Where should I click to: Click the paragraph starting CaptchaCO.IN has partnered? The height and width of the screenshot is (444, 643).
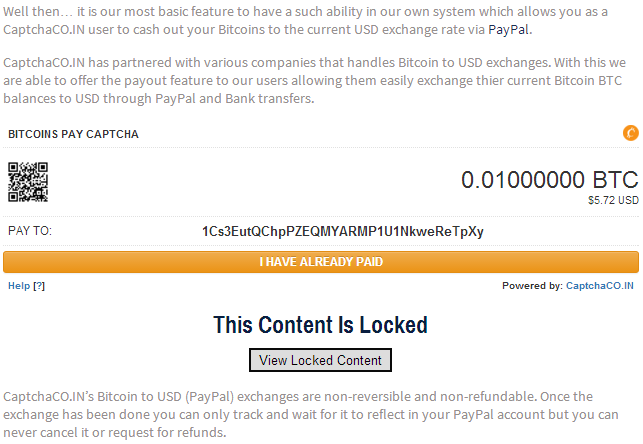tap(315, 80)
